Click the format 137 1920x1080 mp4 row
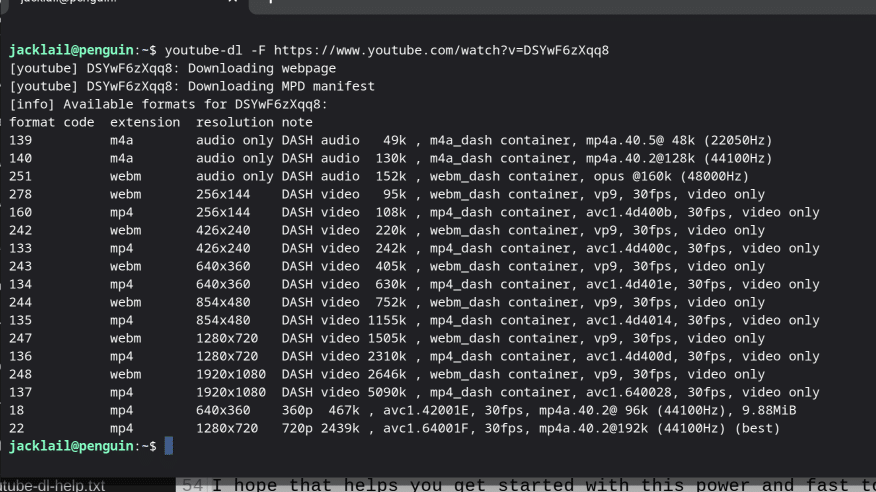The image size is (876, 492). (x=414, y=393)
